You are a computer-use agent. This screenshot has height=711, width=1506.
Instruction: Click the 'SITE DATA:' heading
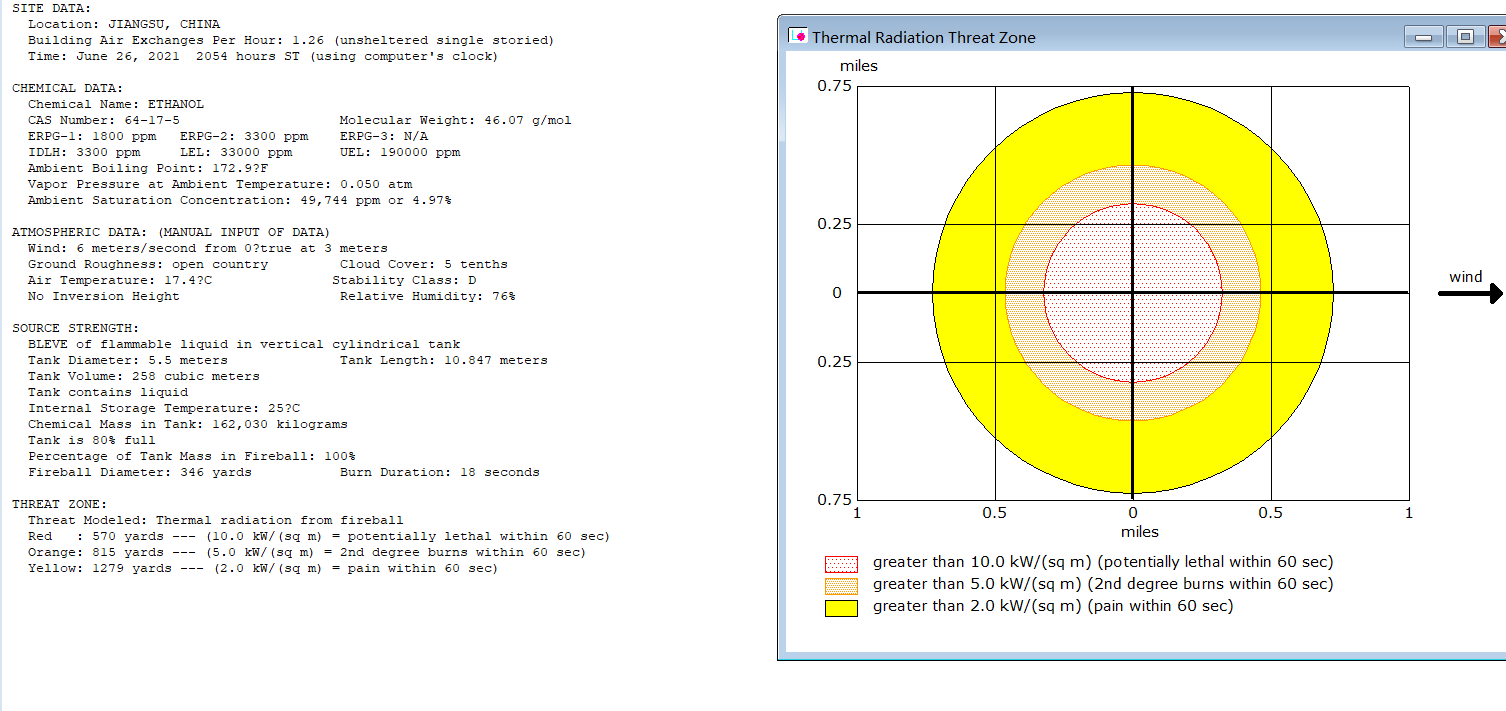tap(51, 8)
